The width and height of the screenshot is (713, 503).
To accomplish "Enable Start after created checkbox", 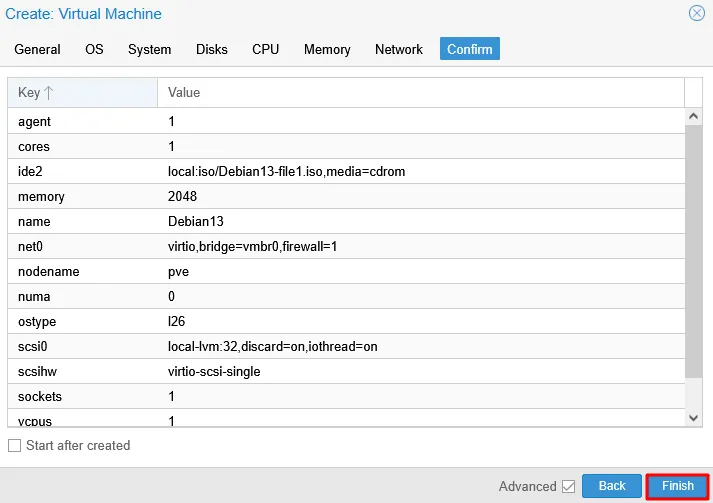I will point(15,445).
